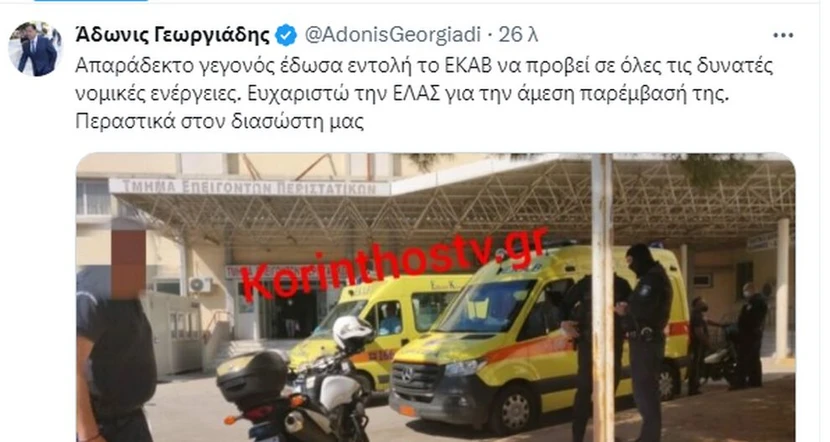
Task: Click the black top case on the motorcycle
Action: pyautogui.click(x=252, y=374)
